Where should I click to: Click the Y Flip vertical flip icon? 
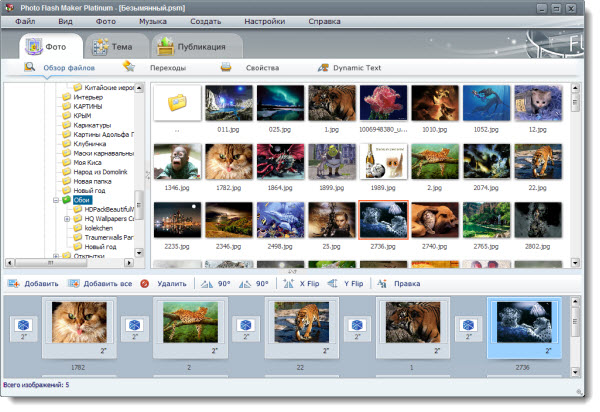click(333, 284)
